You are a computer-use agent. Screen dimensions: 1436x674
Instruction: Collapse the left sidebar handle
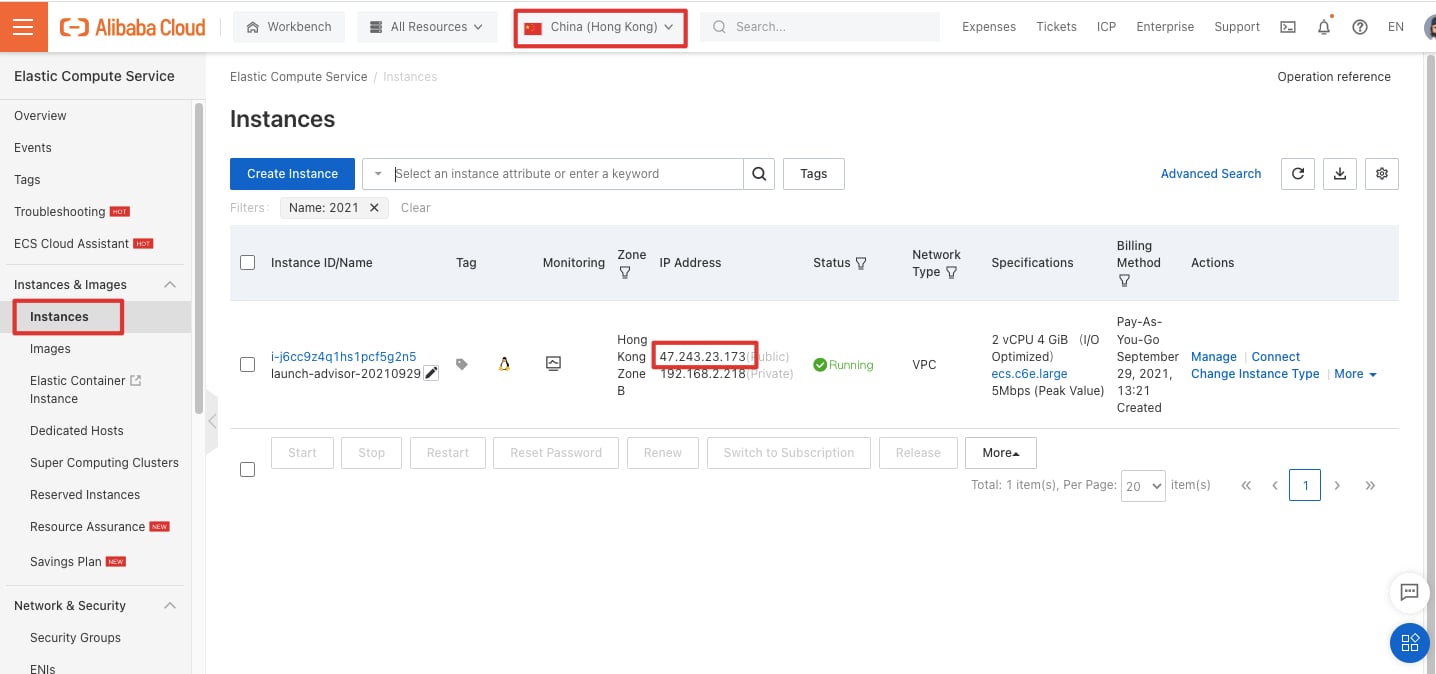click(x=212, y=422)
